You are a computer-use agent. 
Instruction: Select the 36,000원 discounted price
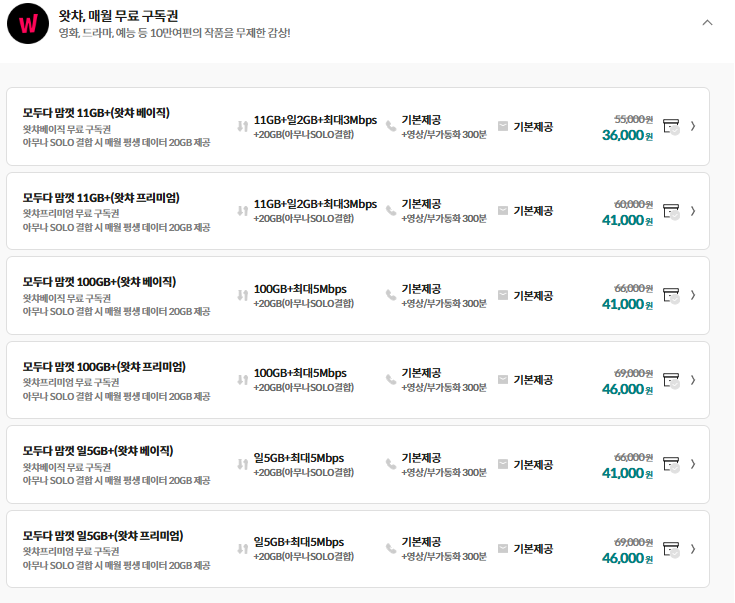click(x=627, y=136)
